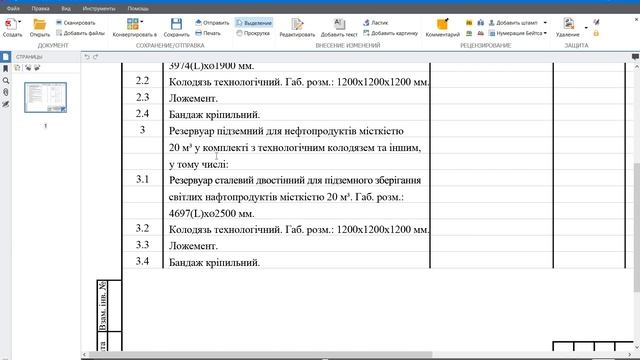
Task: Click the first icon in Страницы toolbar
Action: click(18, 68)
